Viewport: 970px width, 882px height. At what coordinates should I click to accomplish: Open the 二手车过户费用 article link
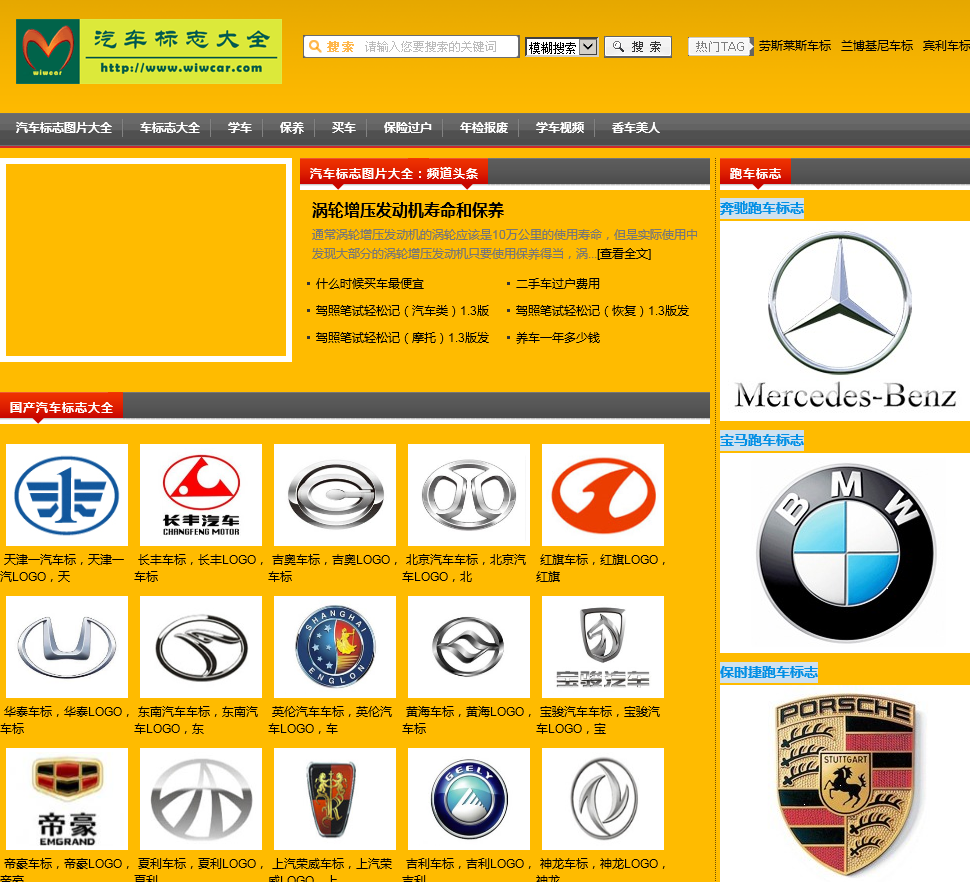coord(557,284)
